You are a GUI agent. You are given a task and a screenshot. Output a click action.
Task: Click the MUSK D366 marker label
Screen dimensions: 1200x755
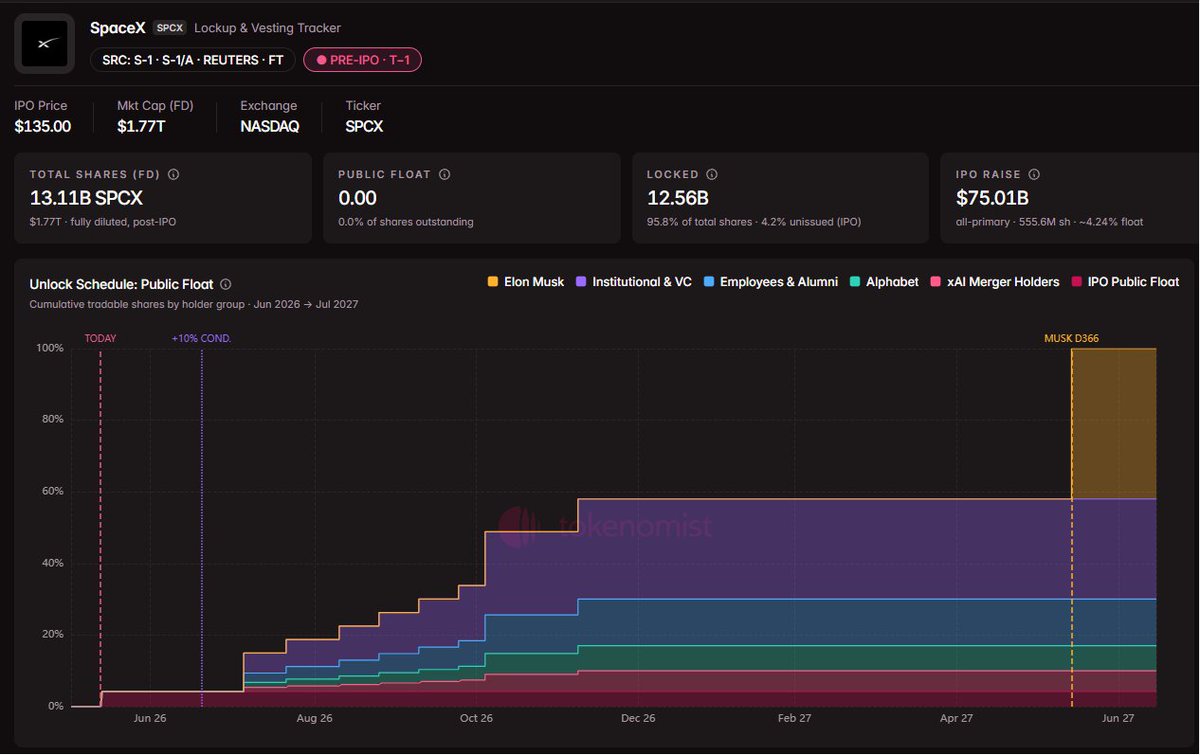click(x=1071, y=338)
